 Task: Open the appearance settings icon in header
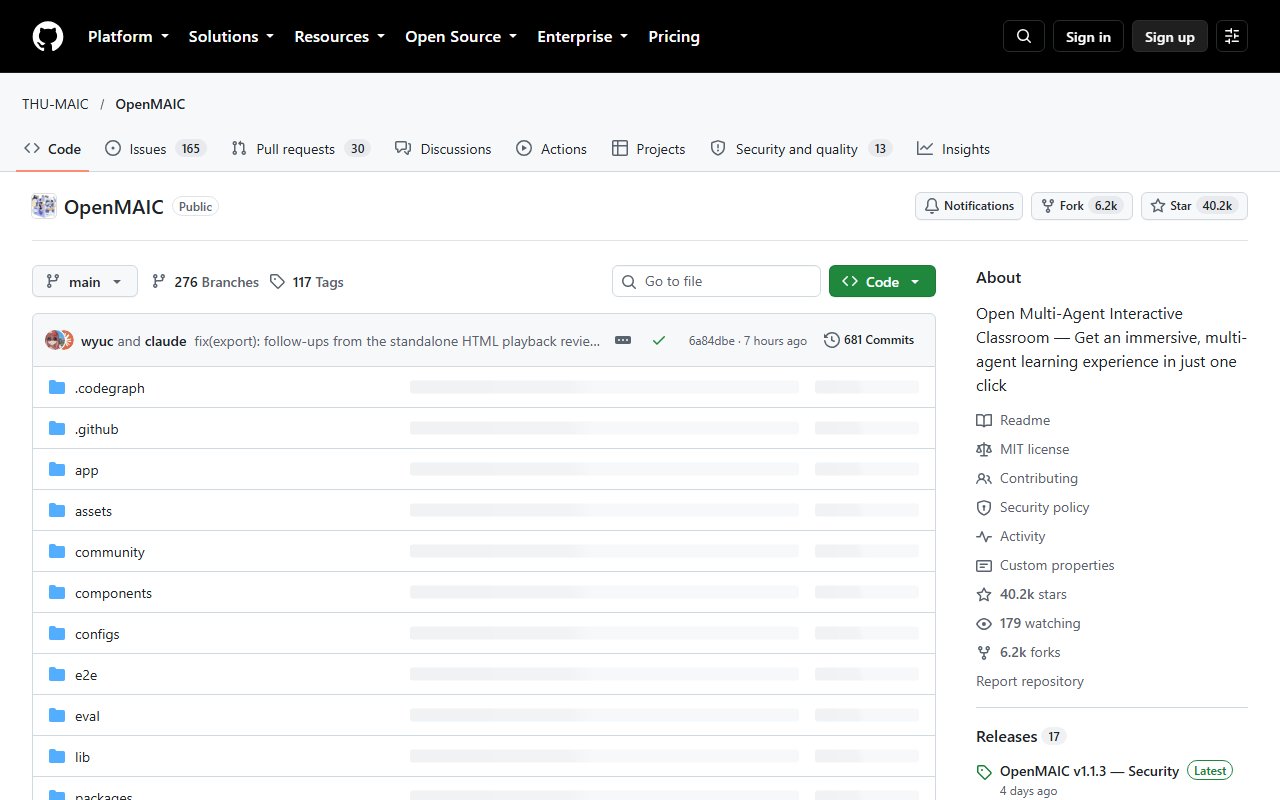(1232, 37)
